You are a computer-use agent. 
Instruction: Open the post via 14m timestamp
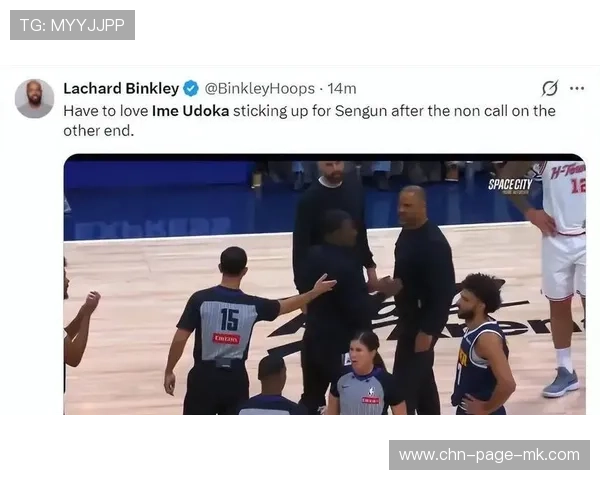342,88
